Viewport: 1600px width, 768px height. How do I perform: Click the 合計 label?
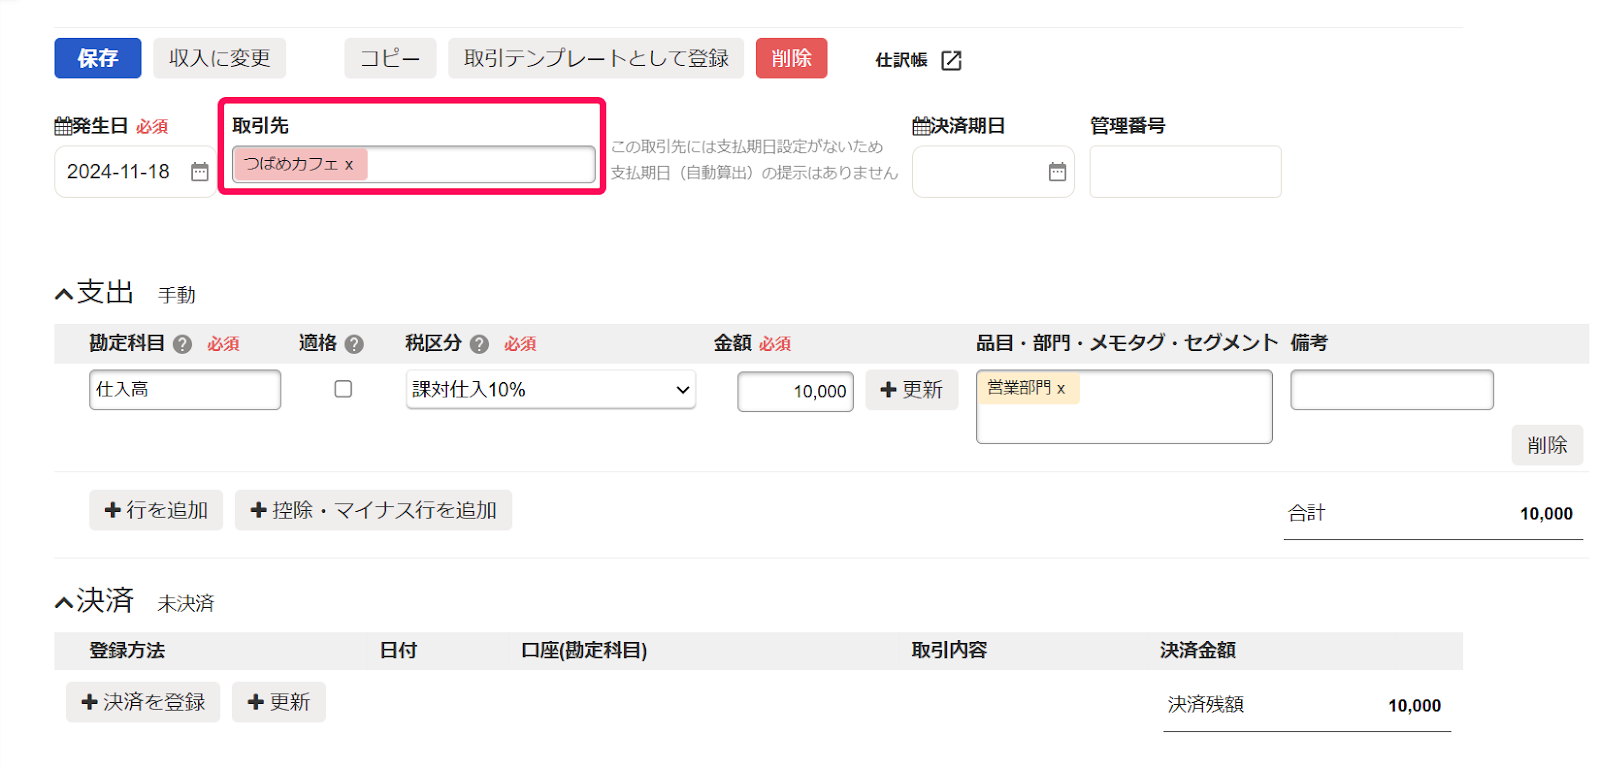pyautogui.click(x=1307, y=514)
